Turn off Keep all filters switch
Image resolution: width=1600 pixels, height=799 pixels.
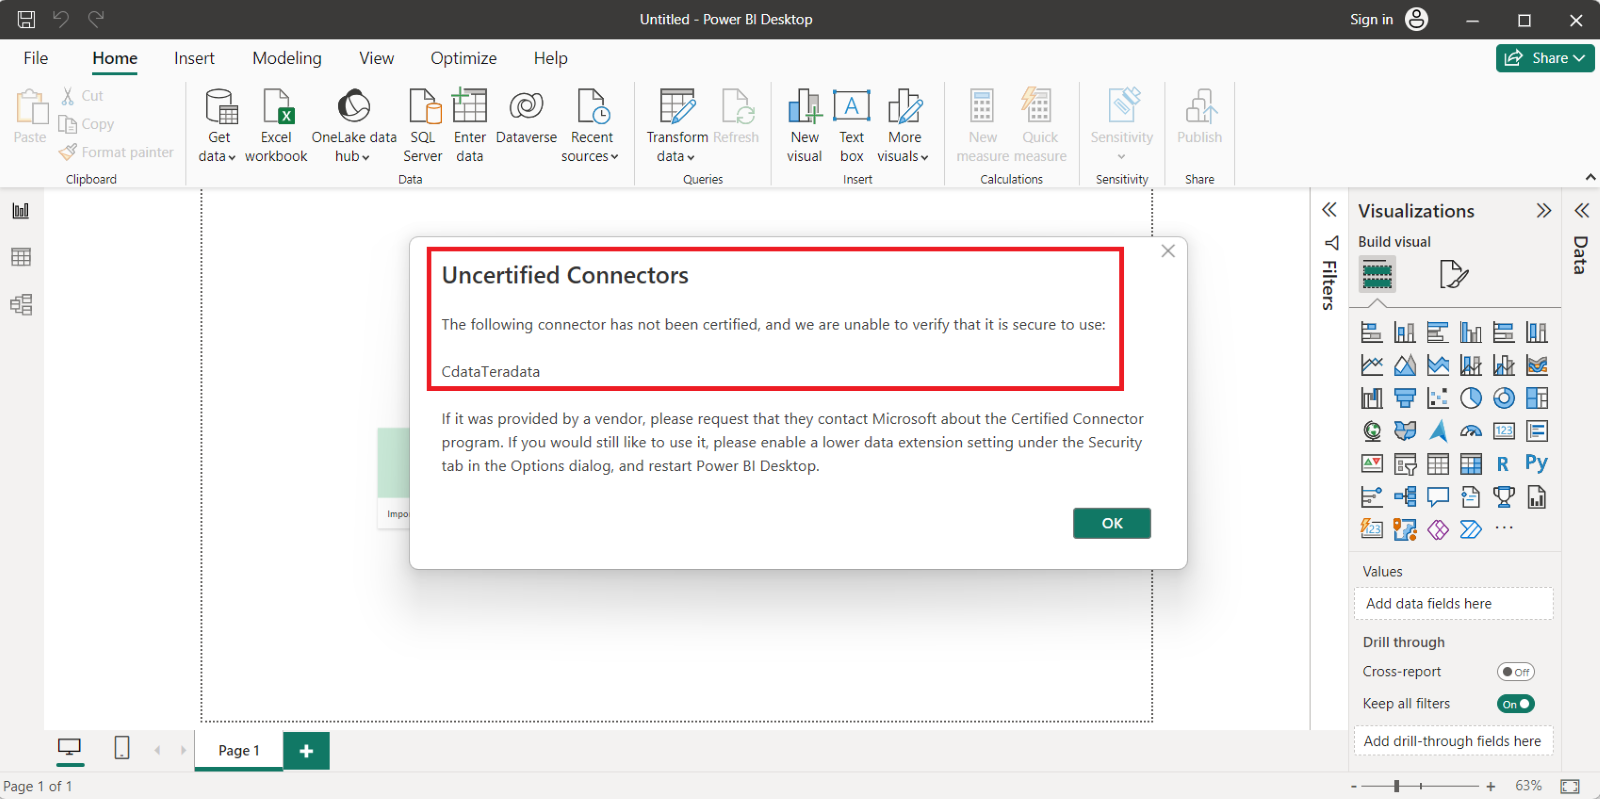pos(1516,704)
